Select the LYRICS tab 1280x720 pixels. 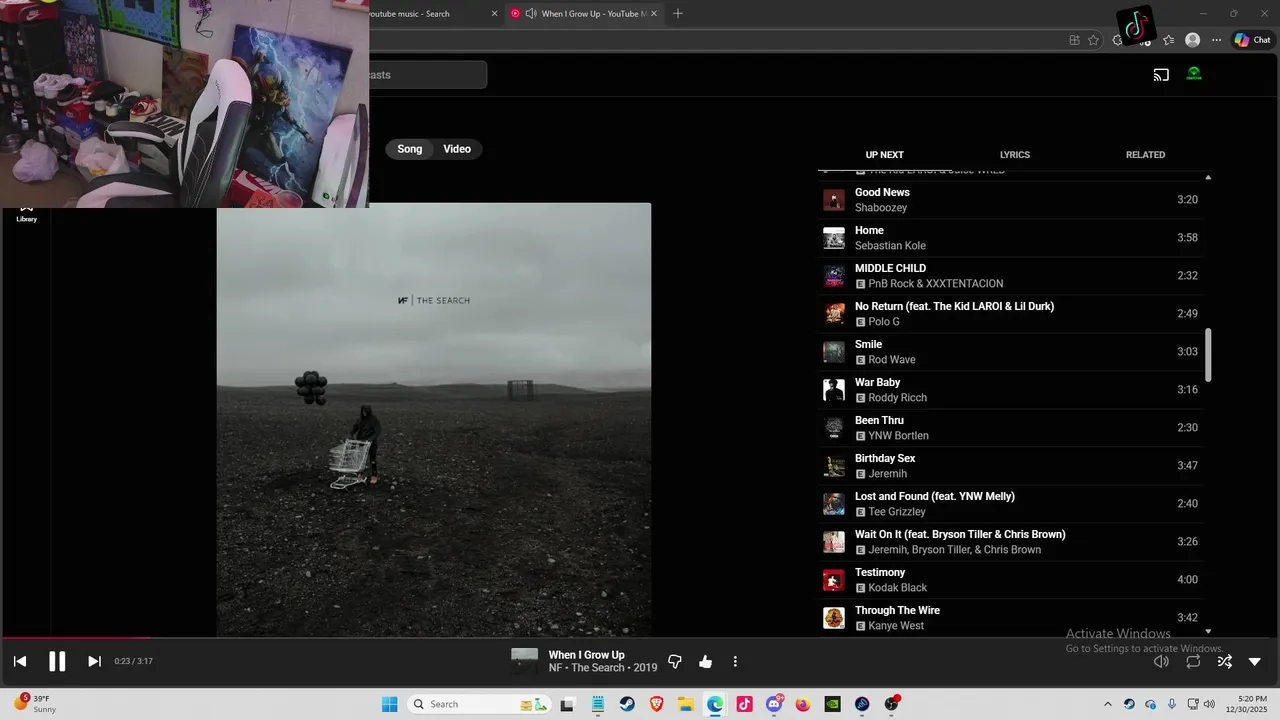[x=1015, y=155]
